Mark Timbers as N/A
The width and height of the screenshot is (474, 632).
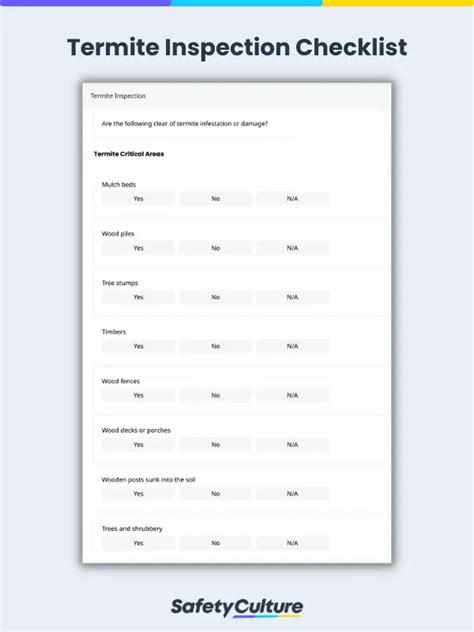point(293,346)
